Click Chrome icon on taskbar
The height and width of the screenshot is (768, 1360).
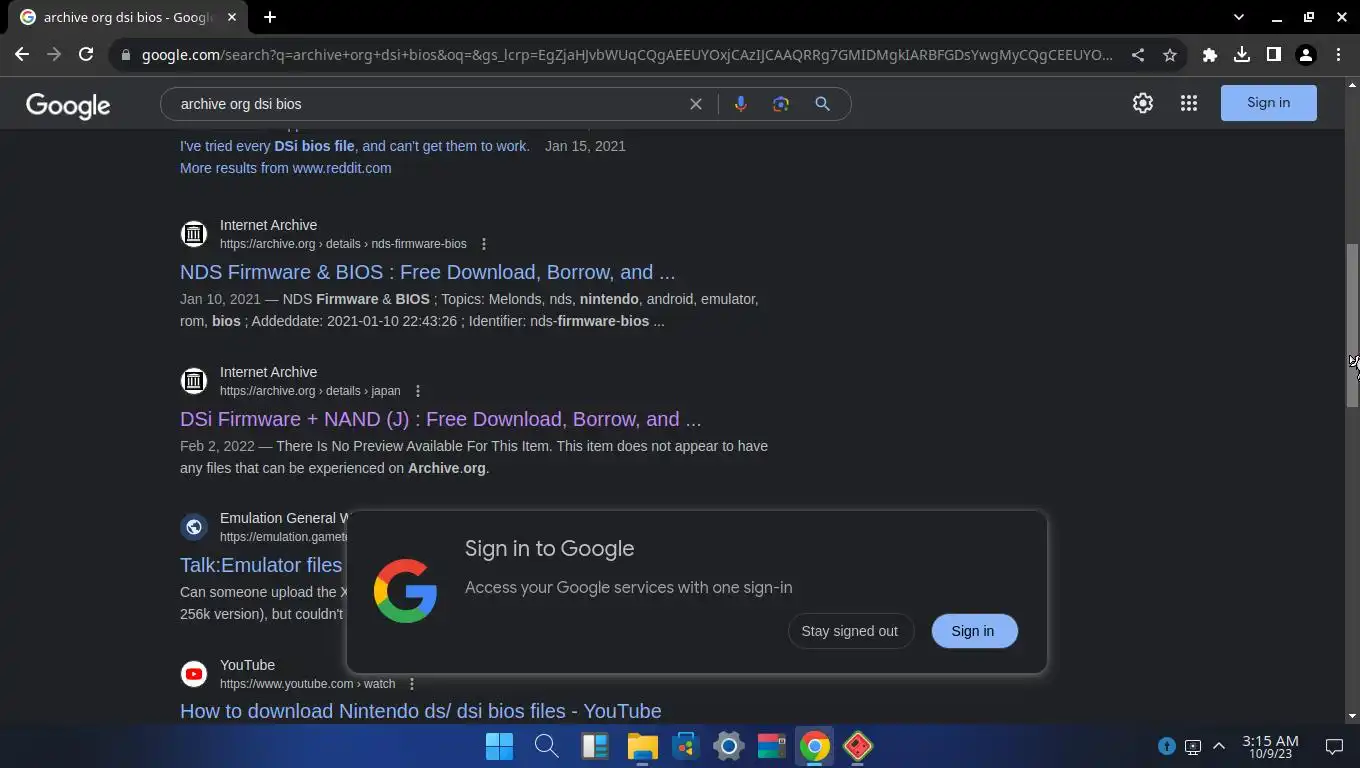click(x=815, y=746)
